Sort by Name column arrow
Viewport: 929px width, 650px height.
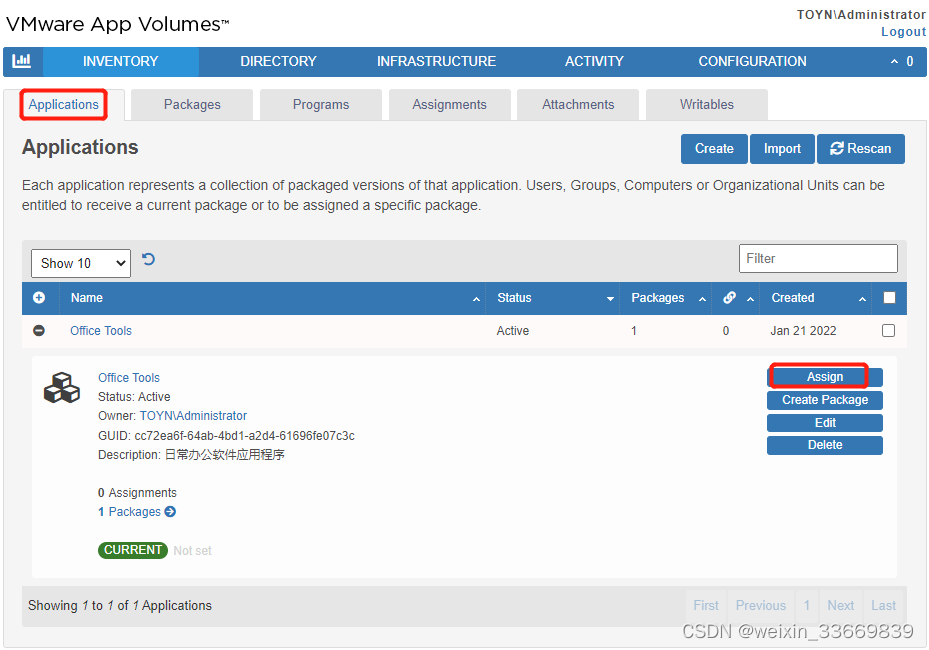click(476, 299)
